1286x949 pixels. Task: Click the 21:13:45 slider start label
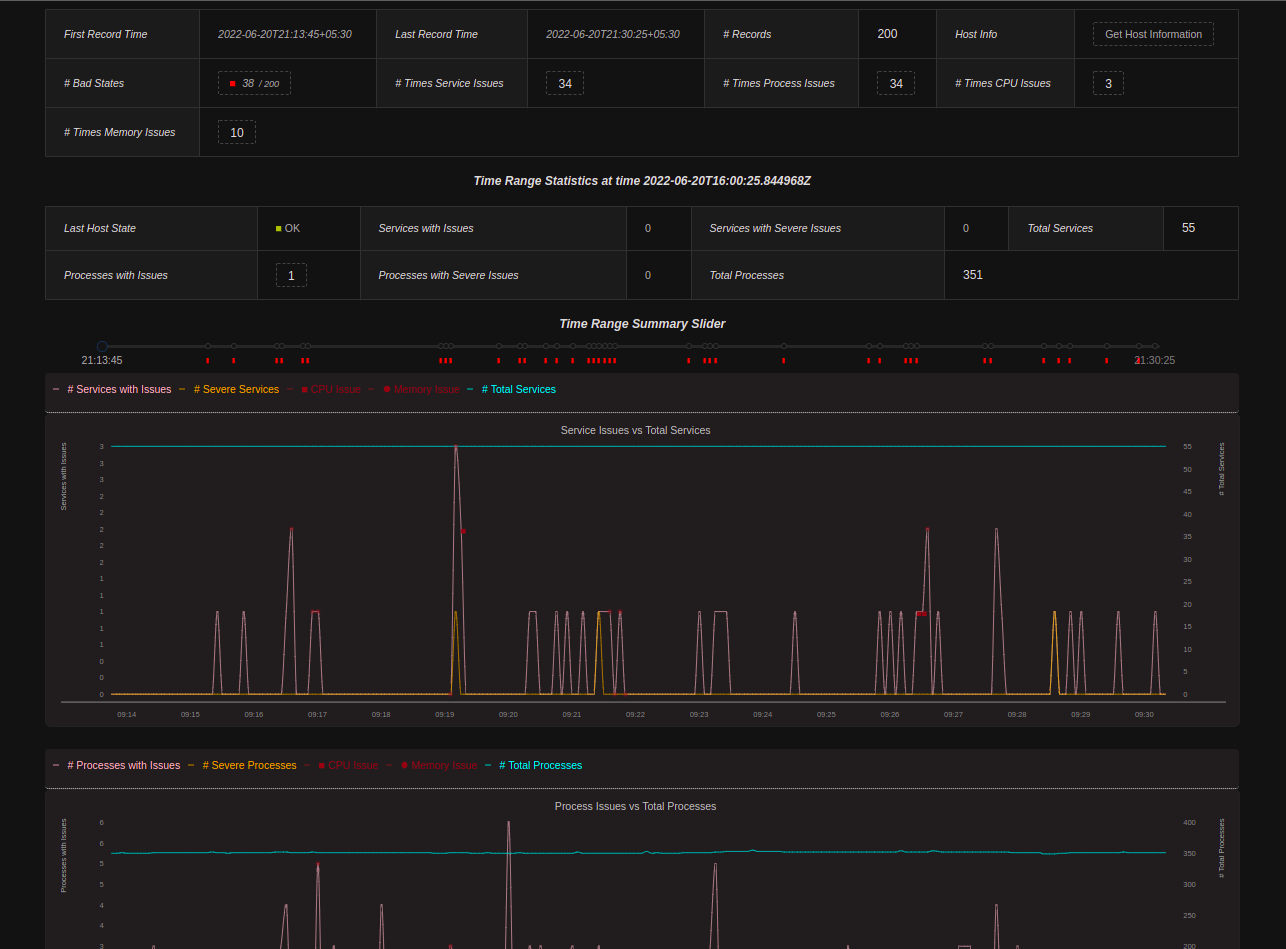point(102,360)
